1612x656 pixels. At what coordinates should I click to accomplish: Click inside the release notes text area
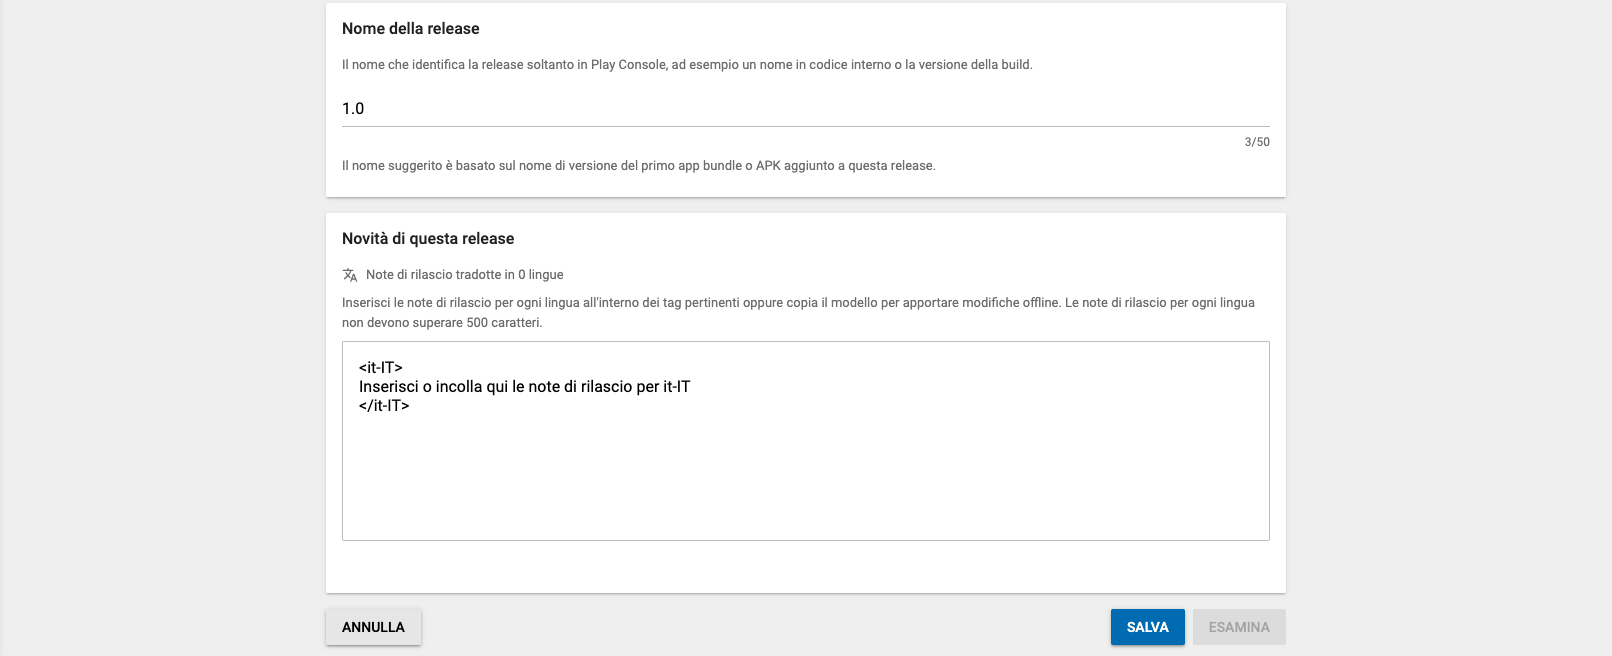[x=806, y=441]
